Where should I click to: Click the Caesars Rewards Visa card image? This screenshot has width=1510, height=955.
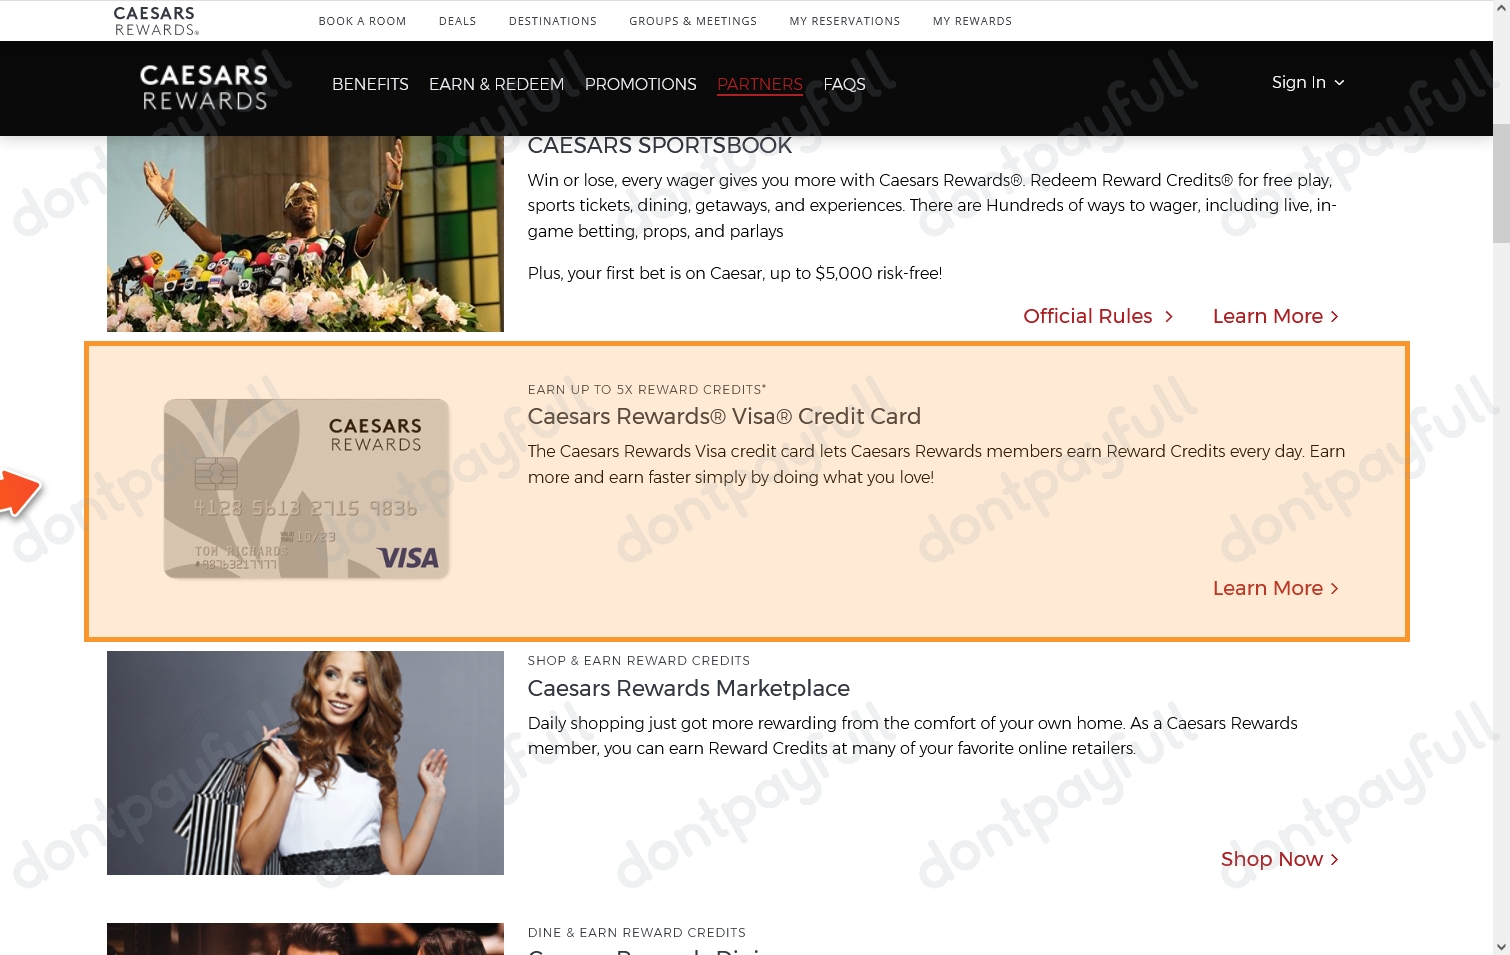(x=306, y=489)
